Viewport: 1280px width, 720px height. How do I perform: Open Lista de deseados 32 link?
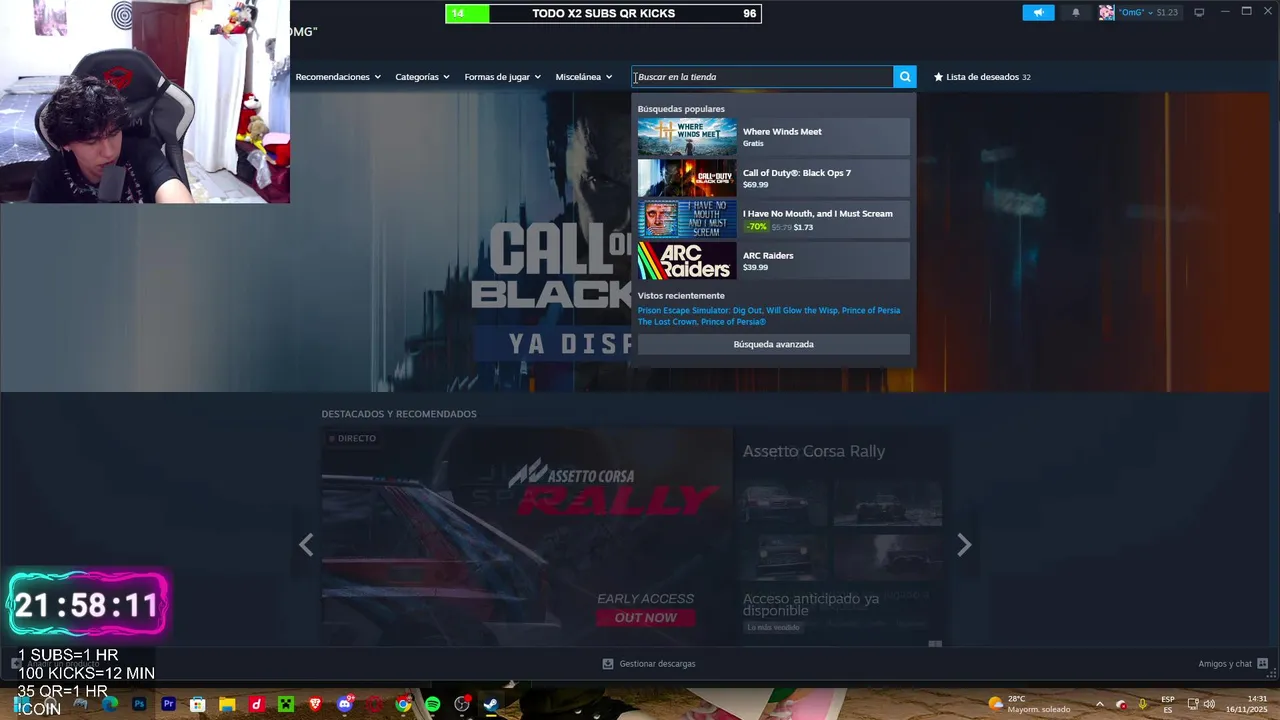coord(982,77)
